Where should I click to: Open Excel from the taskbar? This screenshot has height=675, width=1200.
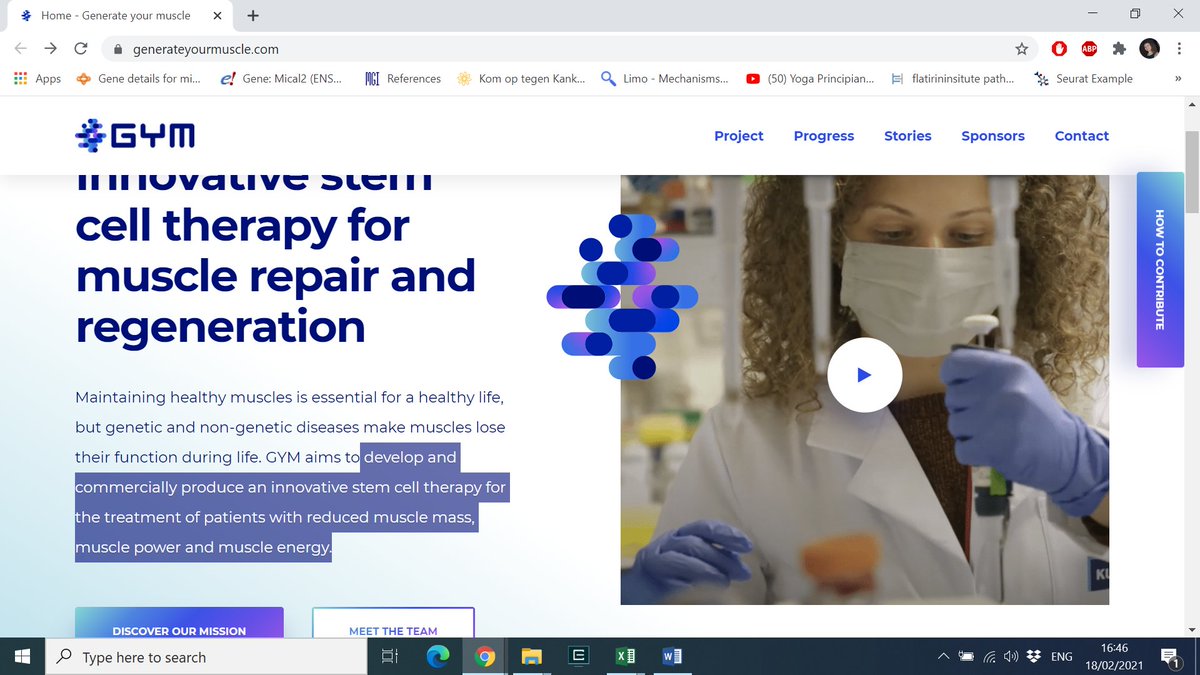coord(626,656)
